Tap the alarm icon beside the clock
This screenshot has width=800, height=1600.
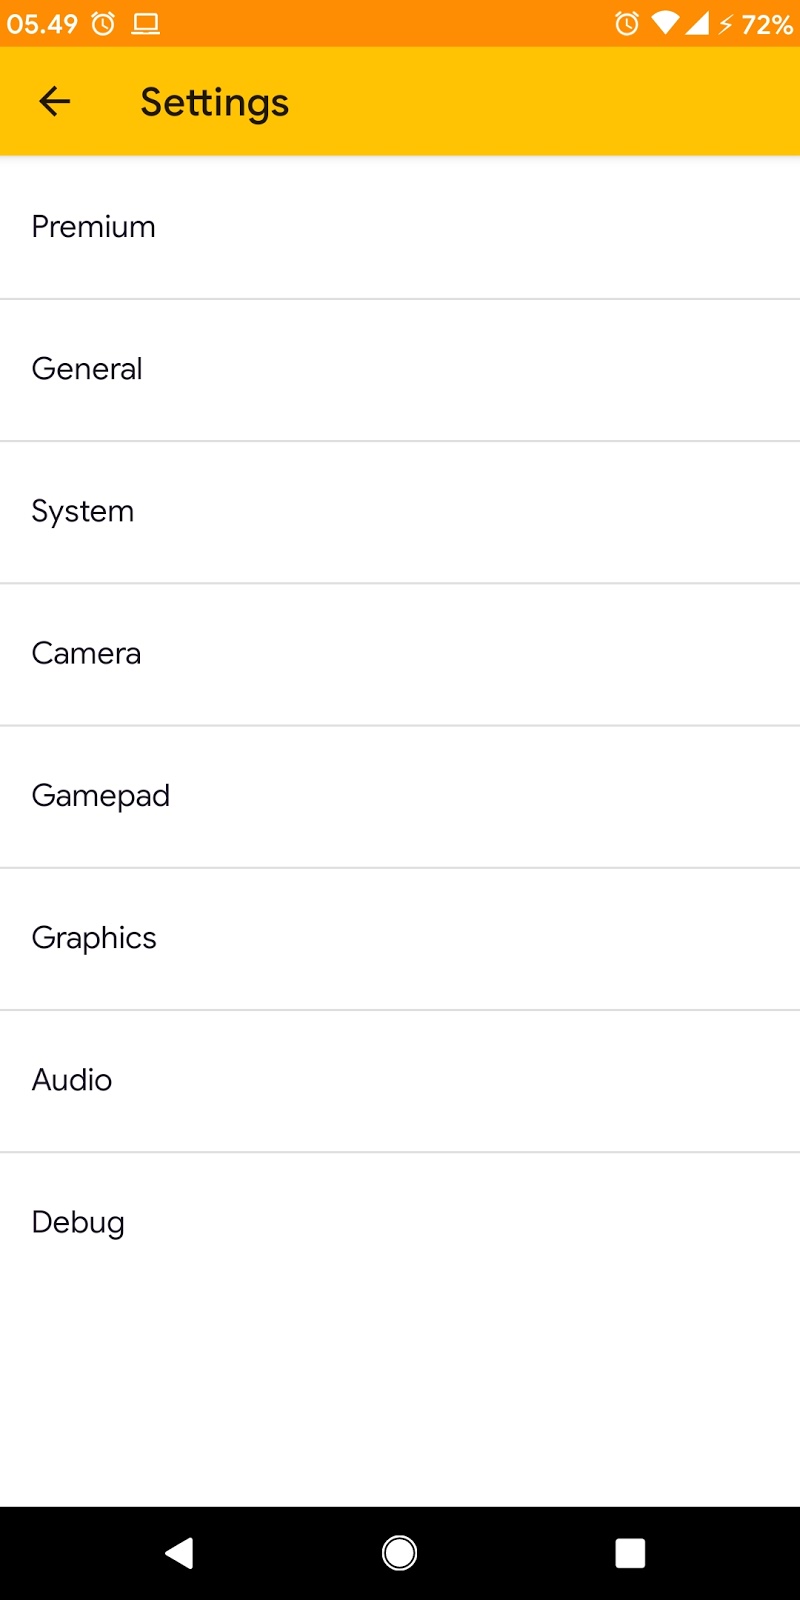coord(103,23)
